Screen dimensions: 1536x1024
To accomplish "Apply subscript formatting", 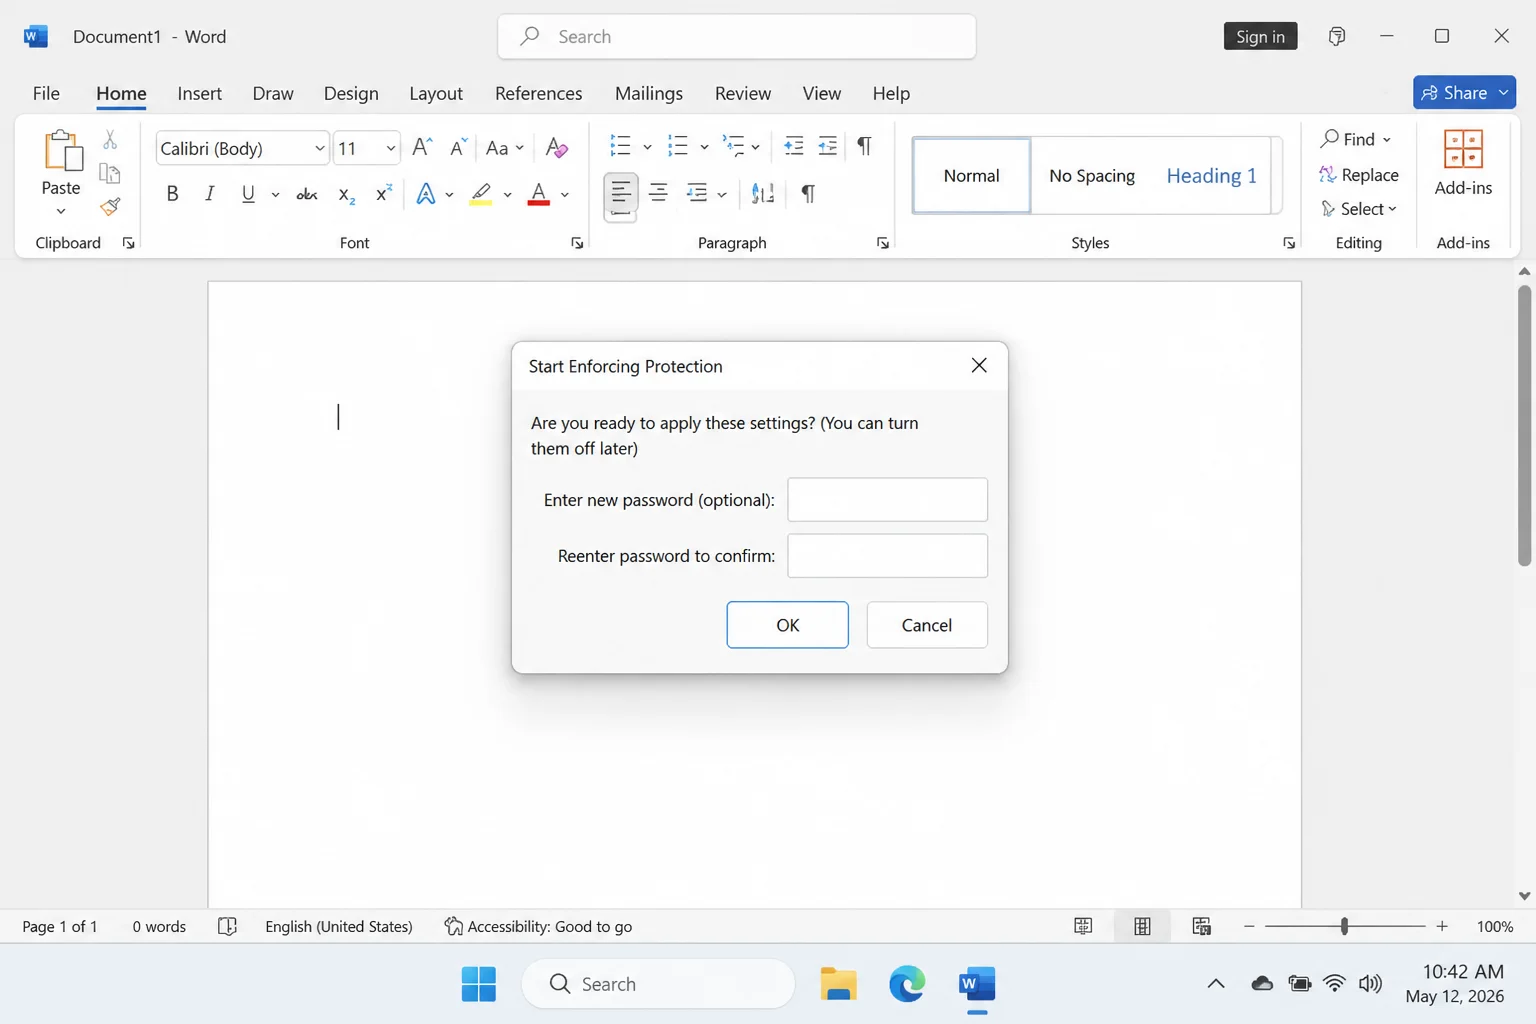I will [x=346, y=194].
